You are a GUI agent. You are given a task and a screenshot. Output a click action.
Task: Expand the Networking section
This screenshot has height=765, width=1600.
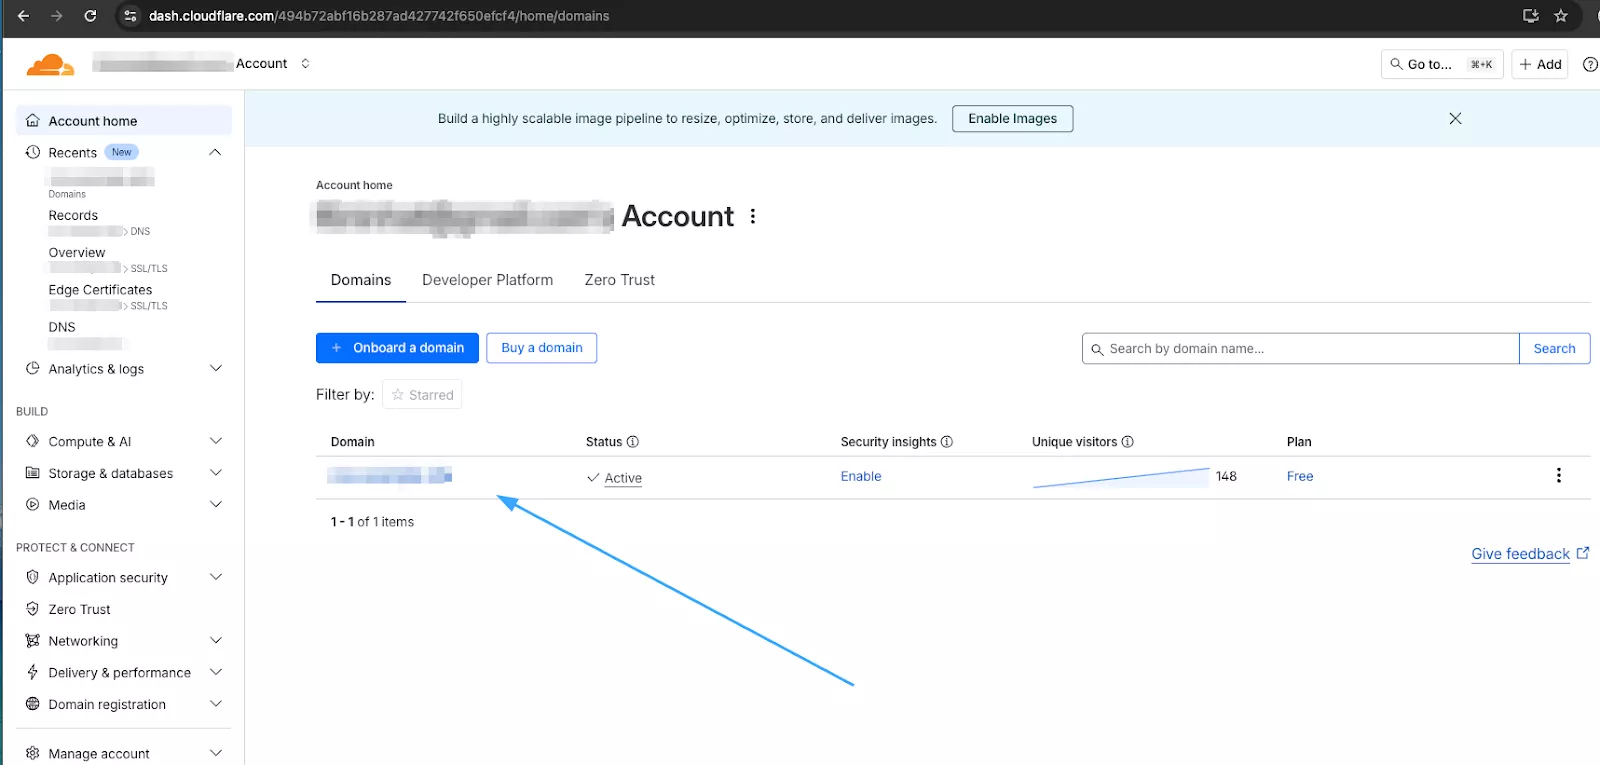215,641
